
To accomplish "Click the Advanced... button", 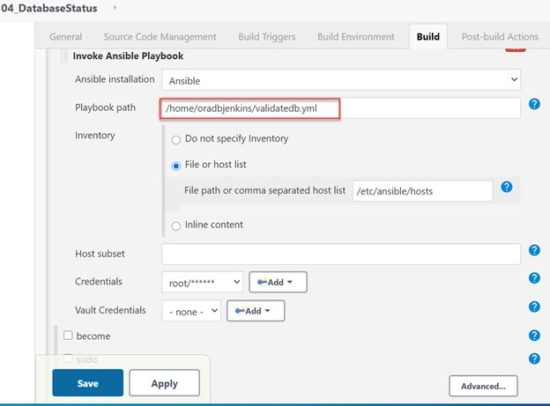I will (483, 386).
